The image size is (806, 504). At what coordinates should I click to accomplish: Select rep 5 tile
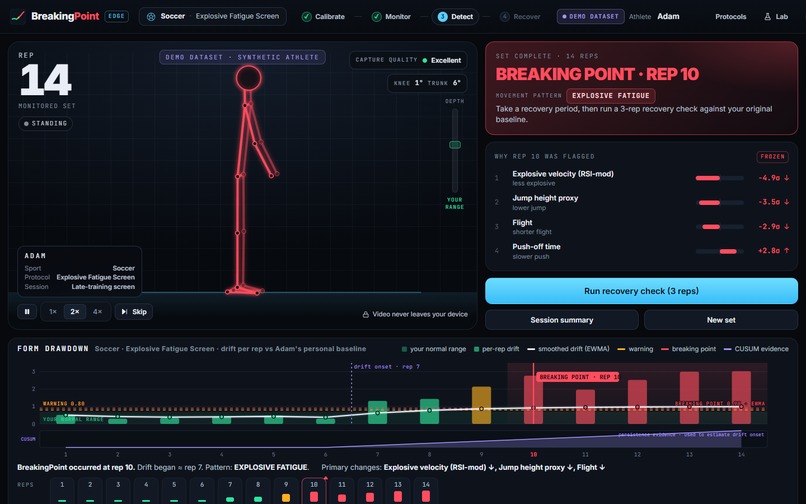tap(174, 491)
